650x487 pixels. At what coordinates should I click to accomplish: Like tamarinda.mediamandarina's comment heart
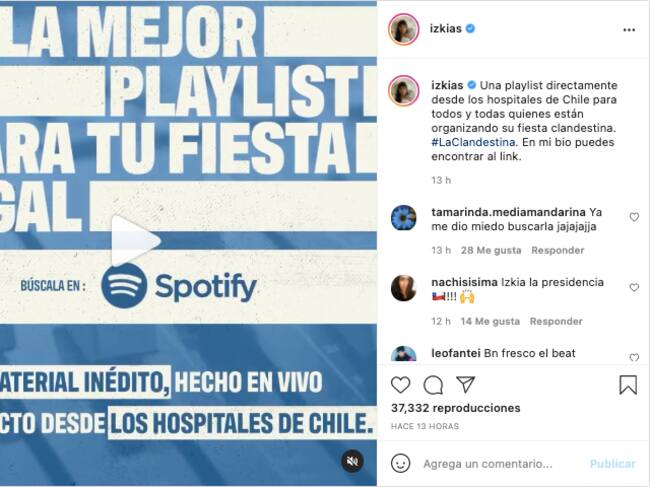[634, 217]
